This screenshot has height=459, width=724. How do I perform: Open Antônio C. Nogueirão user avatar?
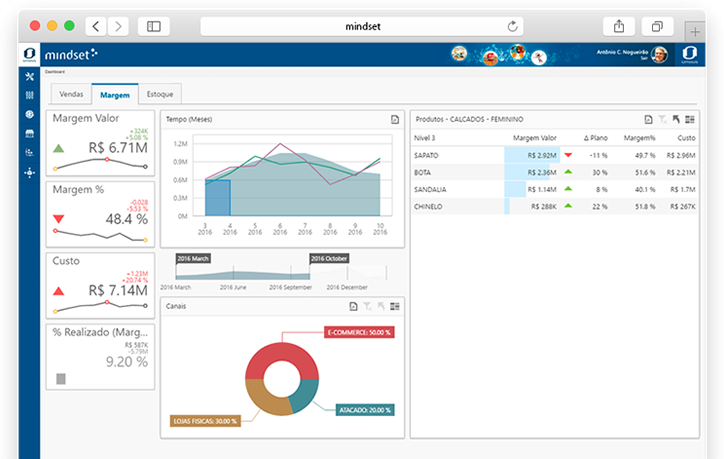(659, 54)
